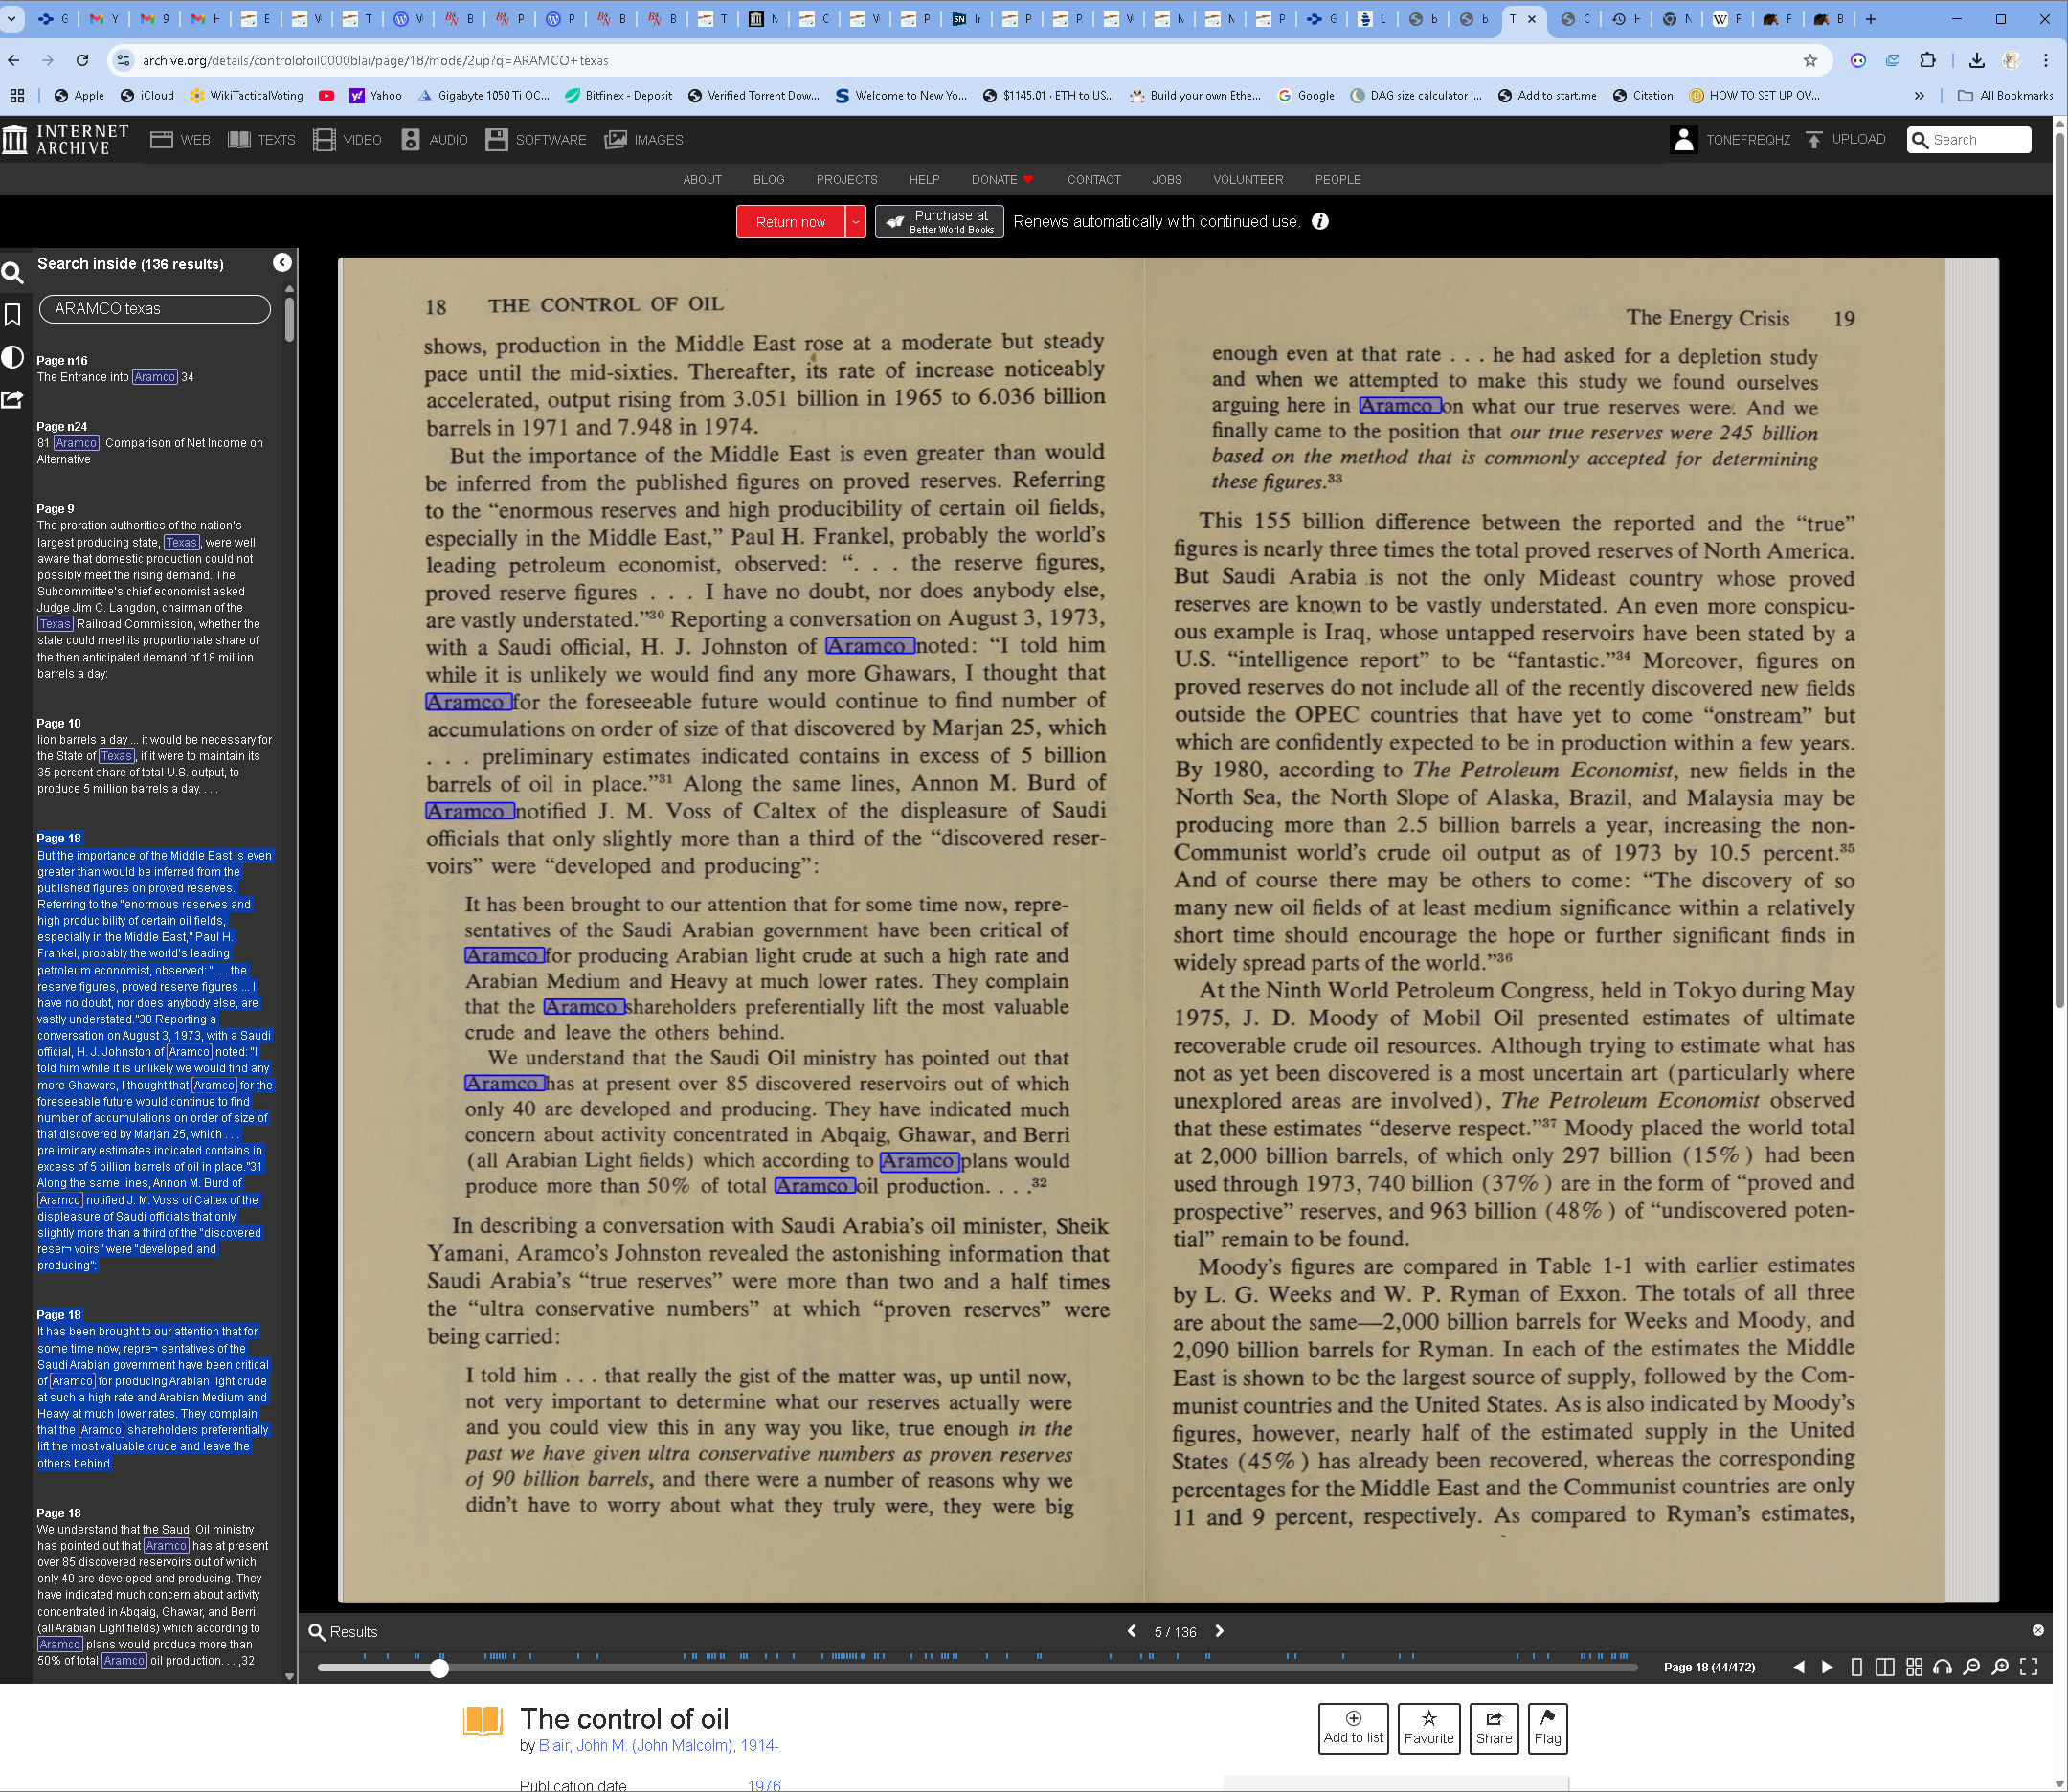Open the Yahoo bookmark

click(375, 96)
